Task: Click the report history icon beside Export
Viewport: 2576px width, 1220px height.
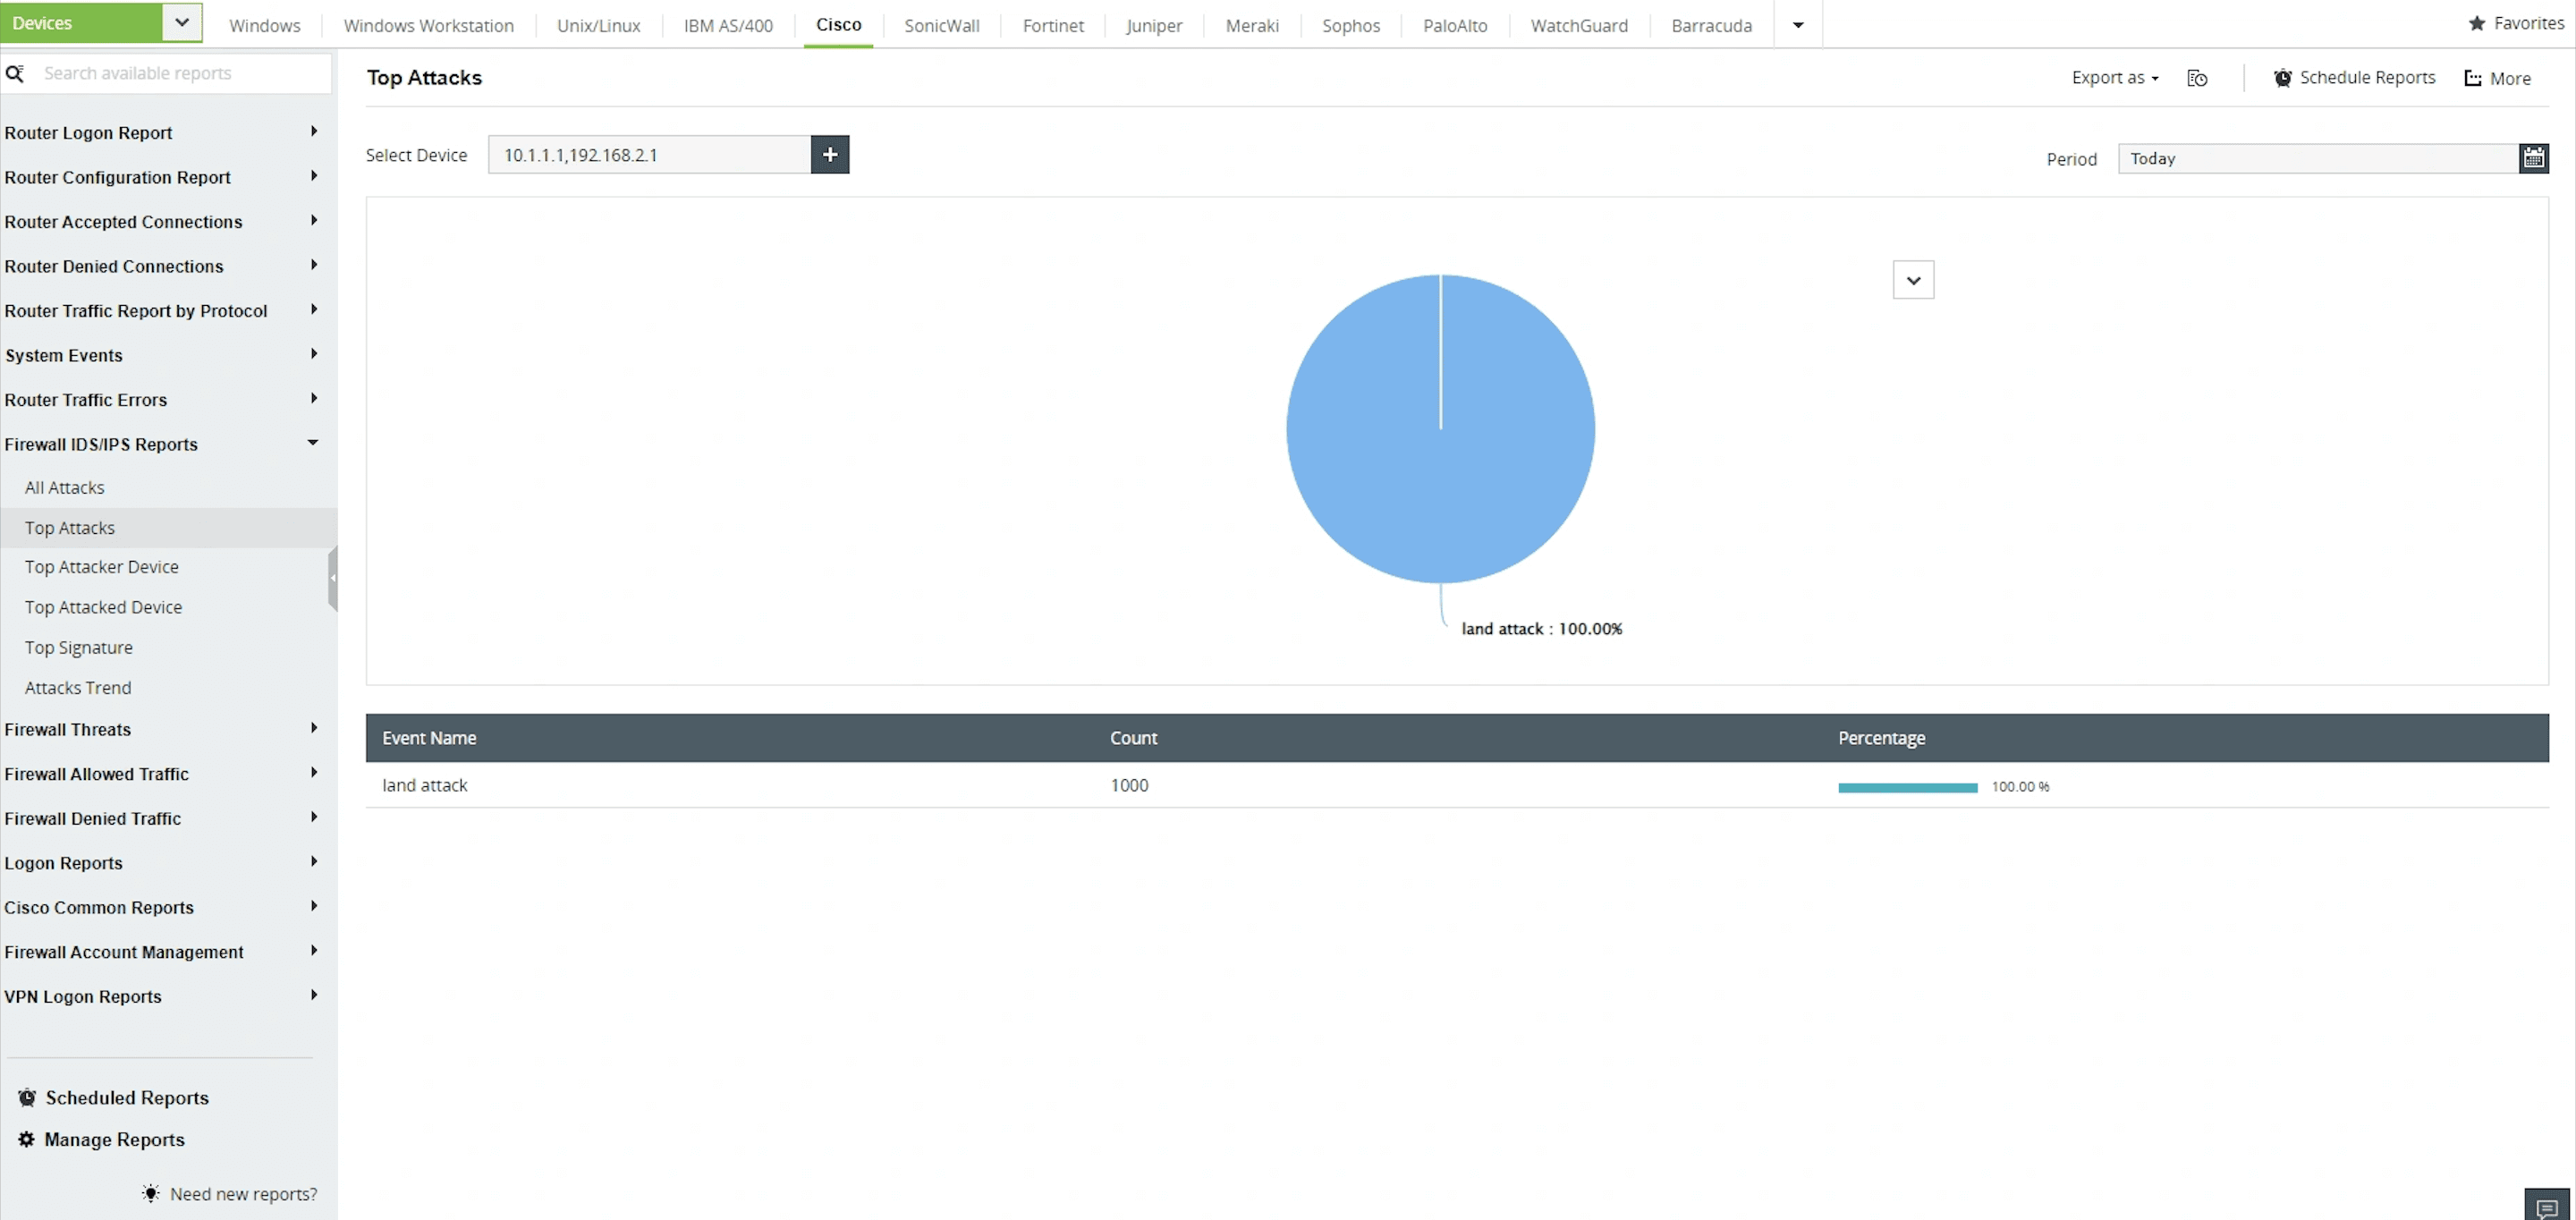Action: point(2196,78)
